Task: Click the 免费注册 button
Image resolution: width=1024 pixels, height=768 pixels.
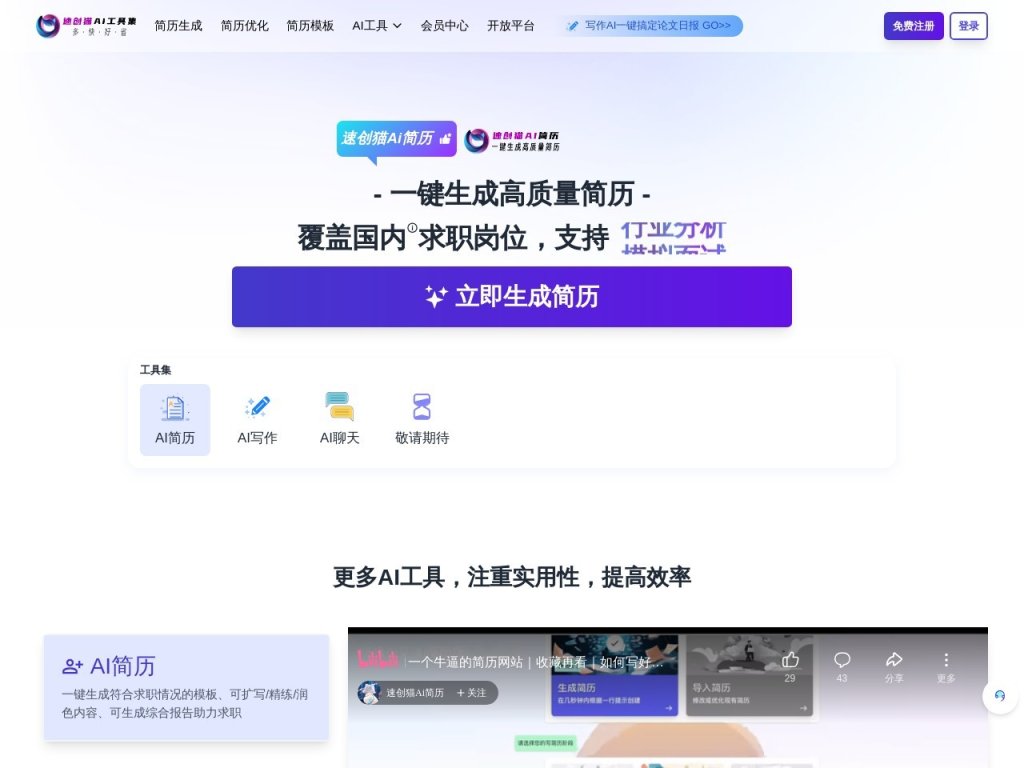Action: click(x=914, y=26)
